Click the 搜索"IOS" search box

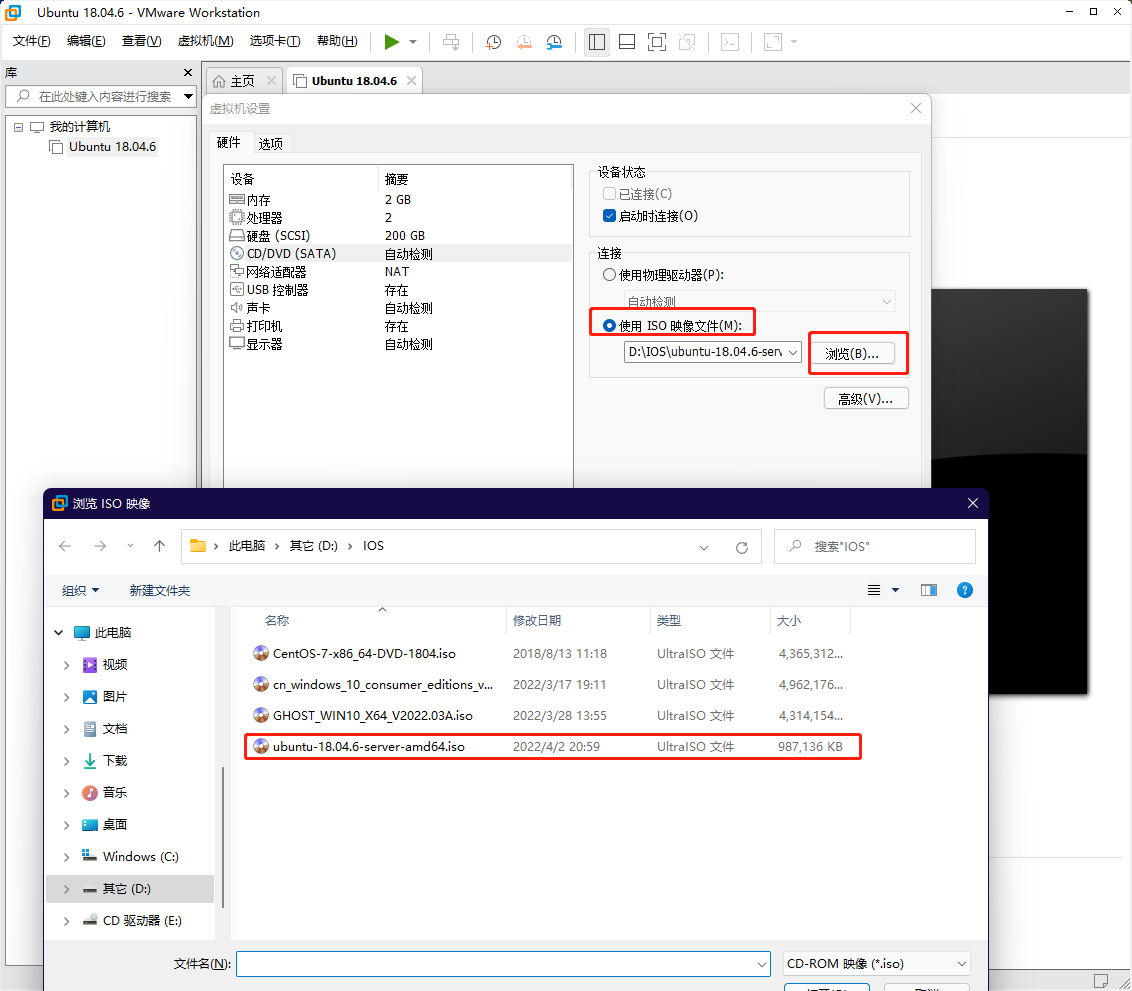[x=874, y=546]
